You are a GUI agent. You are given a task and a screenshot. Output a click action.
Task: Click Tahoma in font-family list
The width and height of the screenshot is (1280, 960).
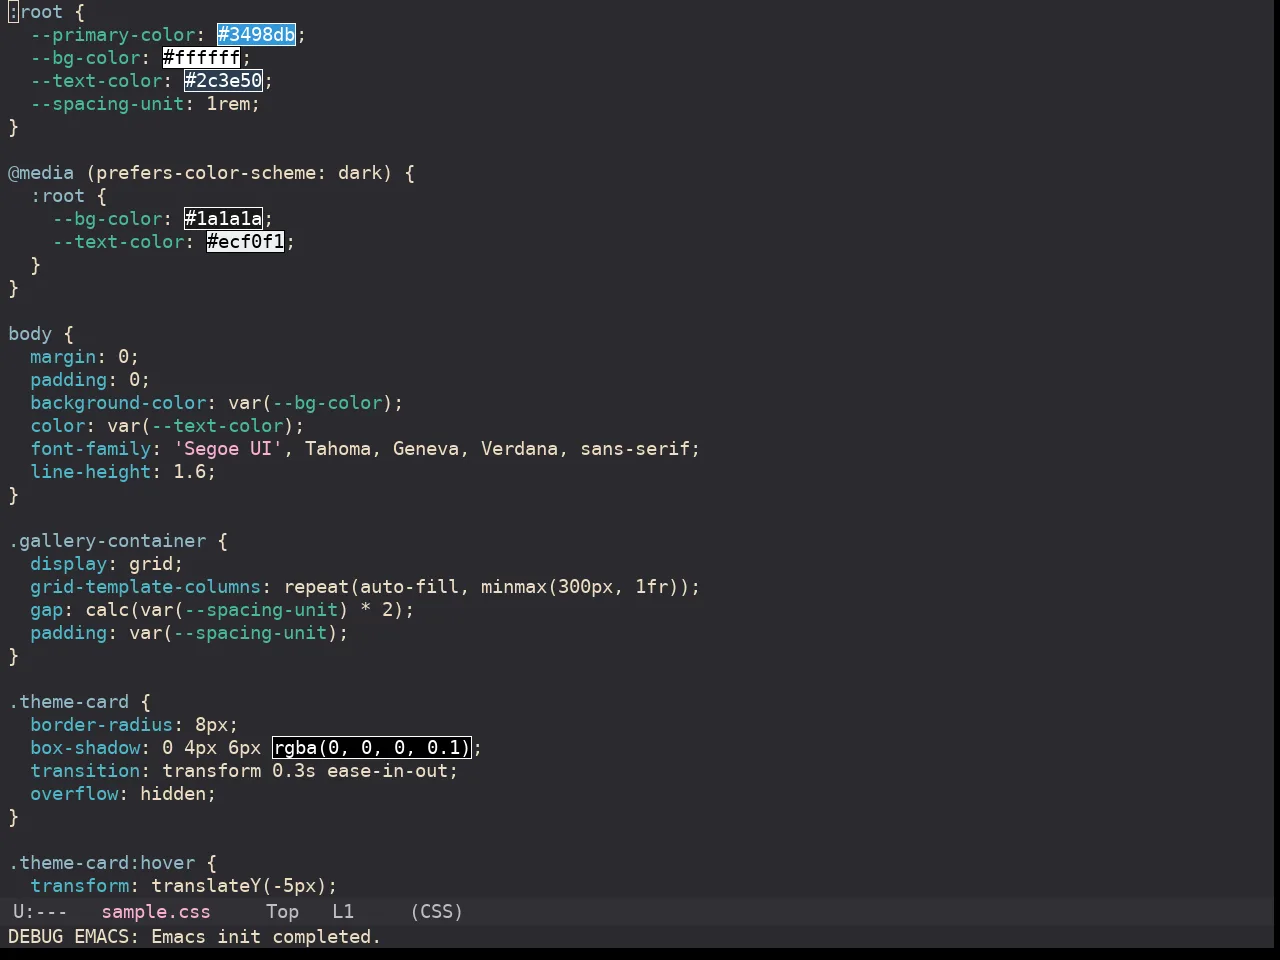pos(338,449)
